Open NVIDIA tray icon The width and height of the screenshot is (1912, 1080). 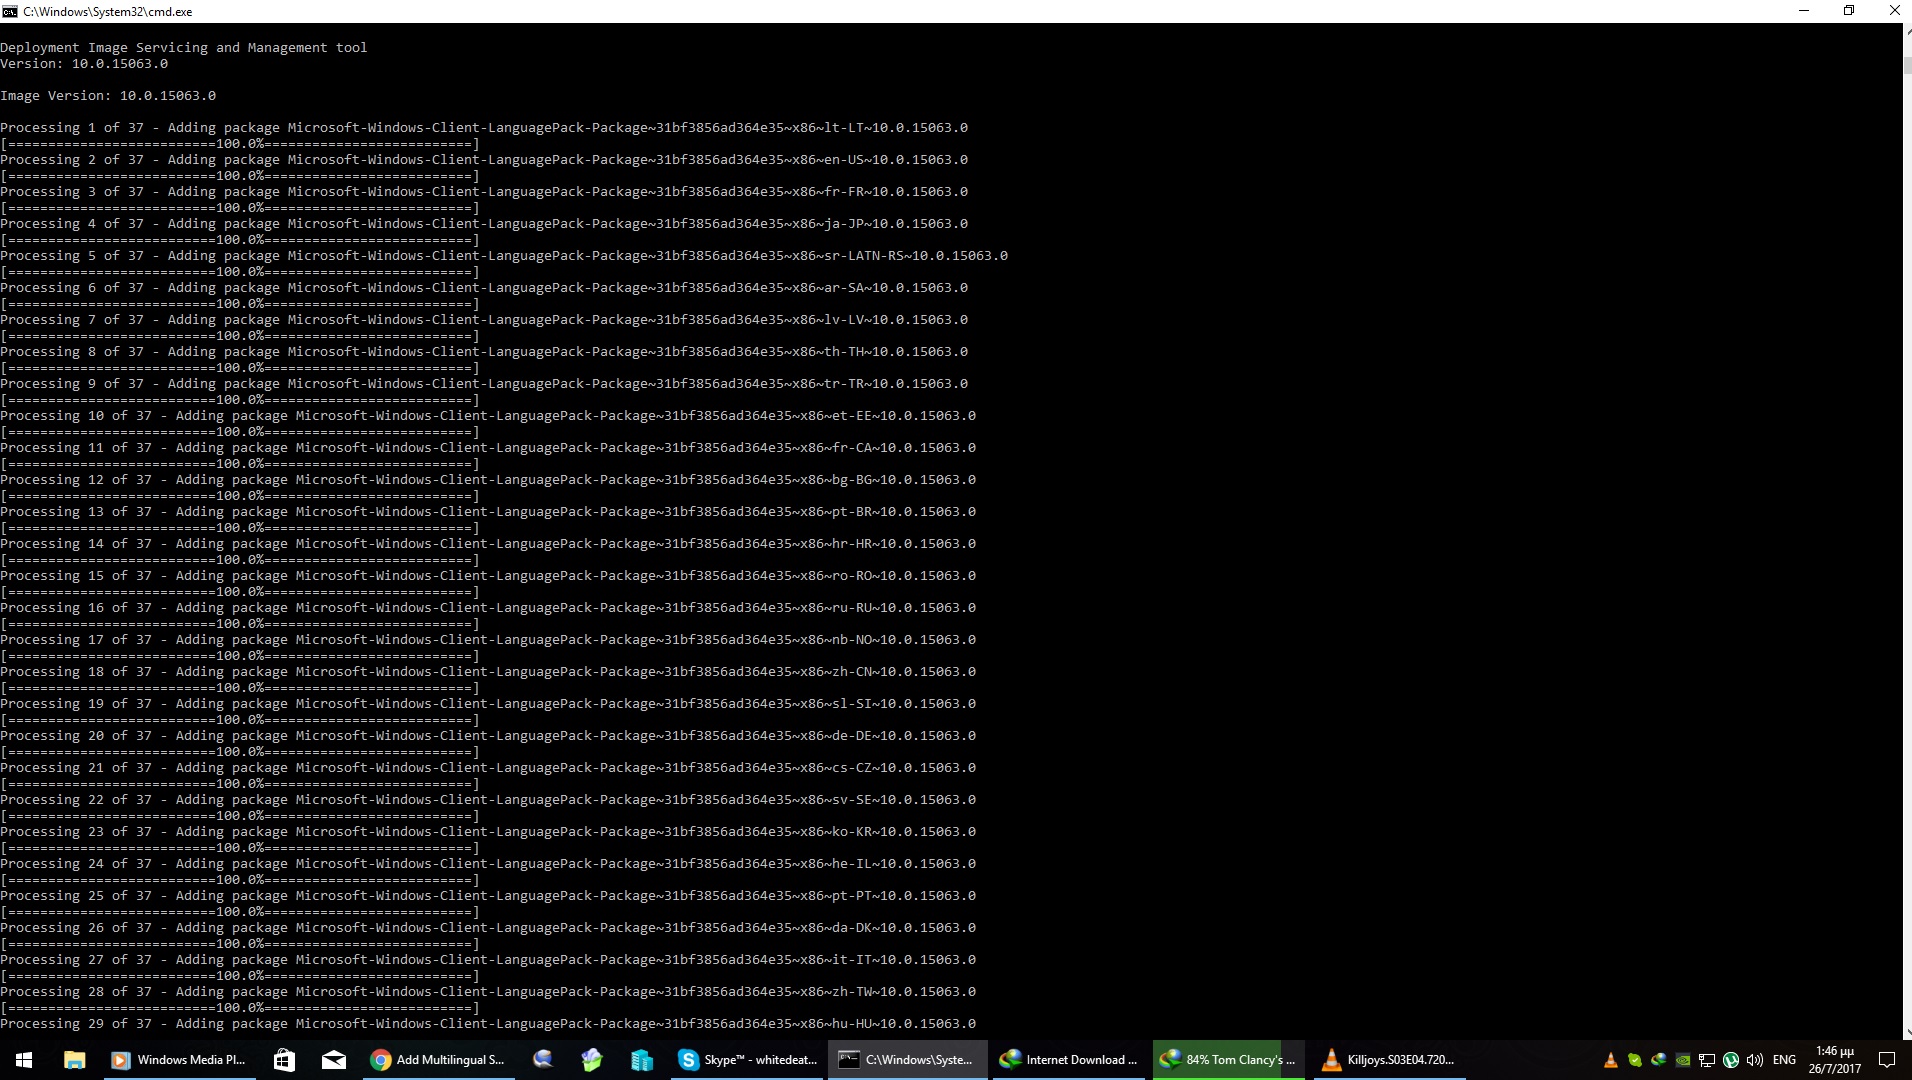[x=1683, y=1060]
